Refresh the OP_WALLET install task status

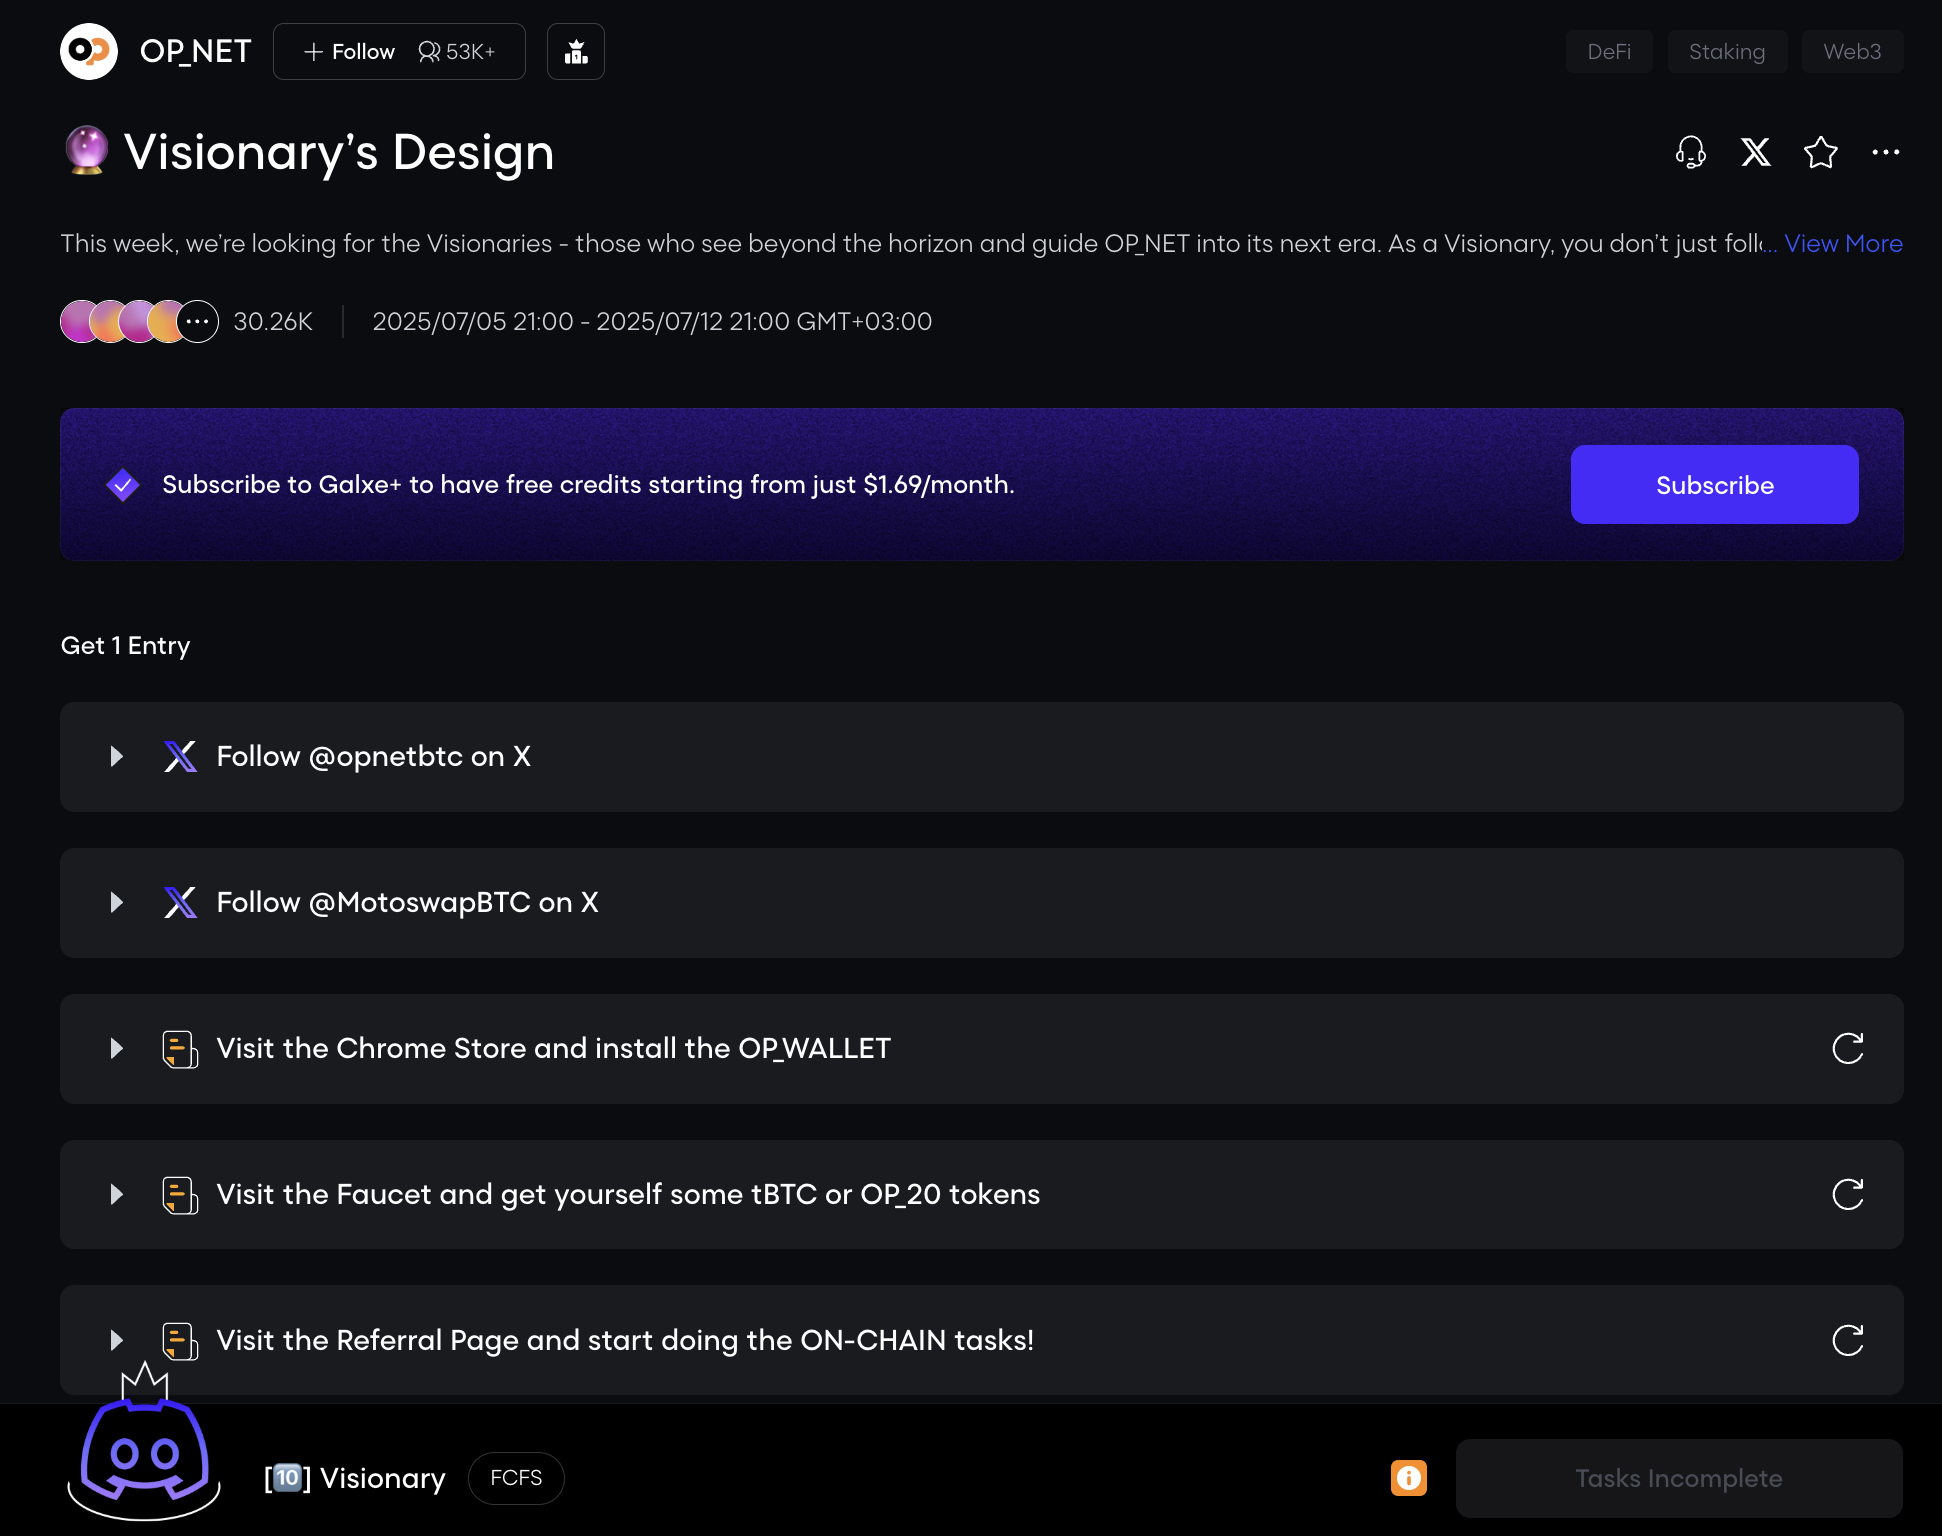(x=1847, y=1048)
